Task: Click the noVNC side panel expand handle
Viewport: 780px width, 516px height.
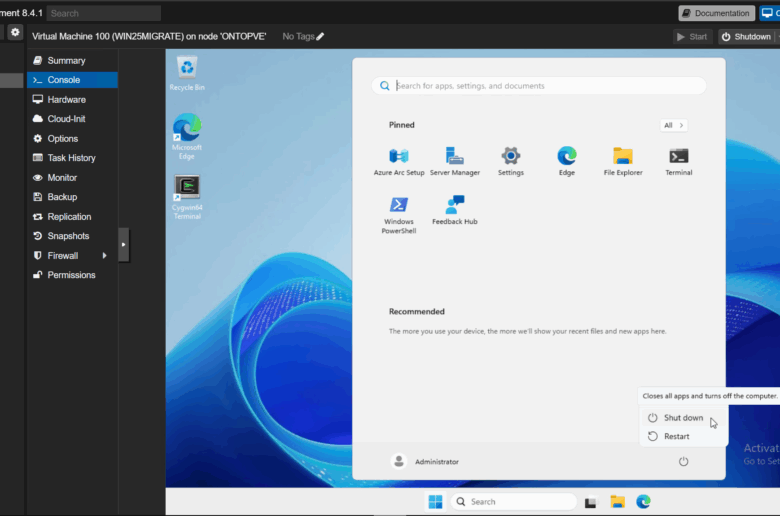Action: pos(123,245)
